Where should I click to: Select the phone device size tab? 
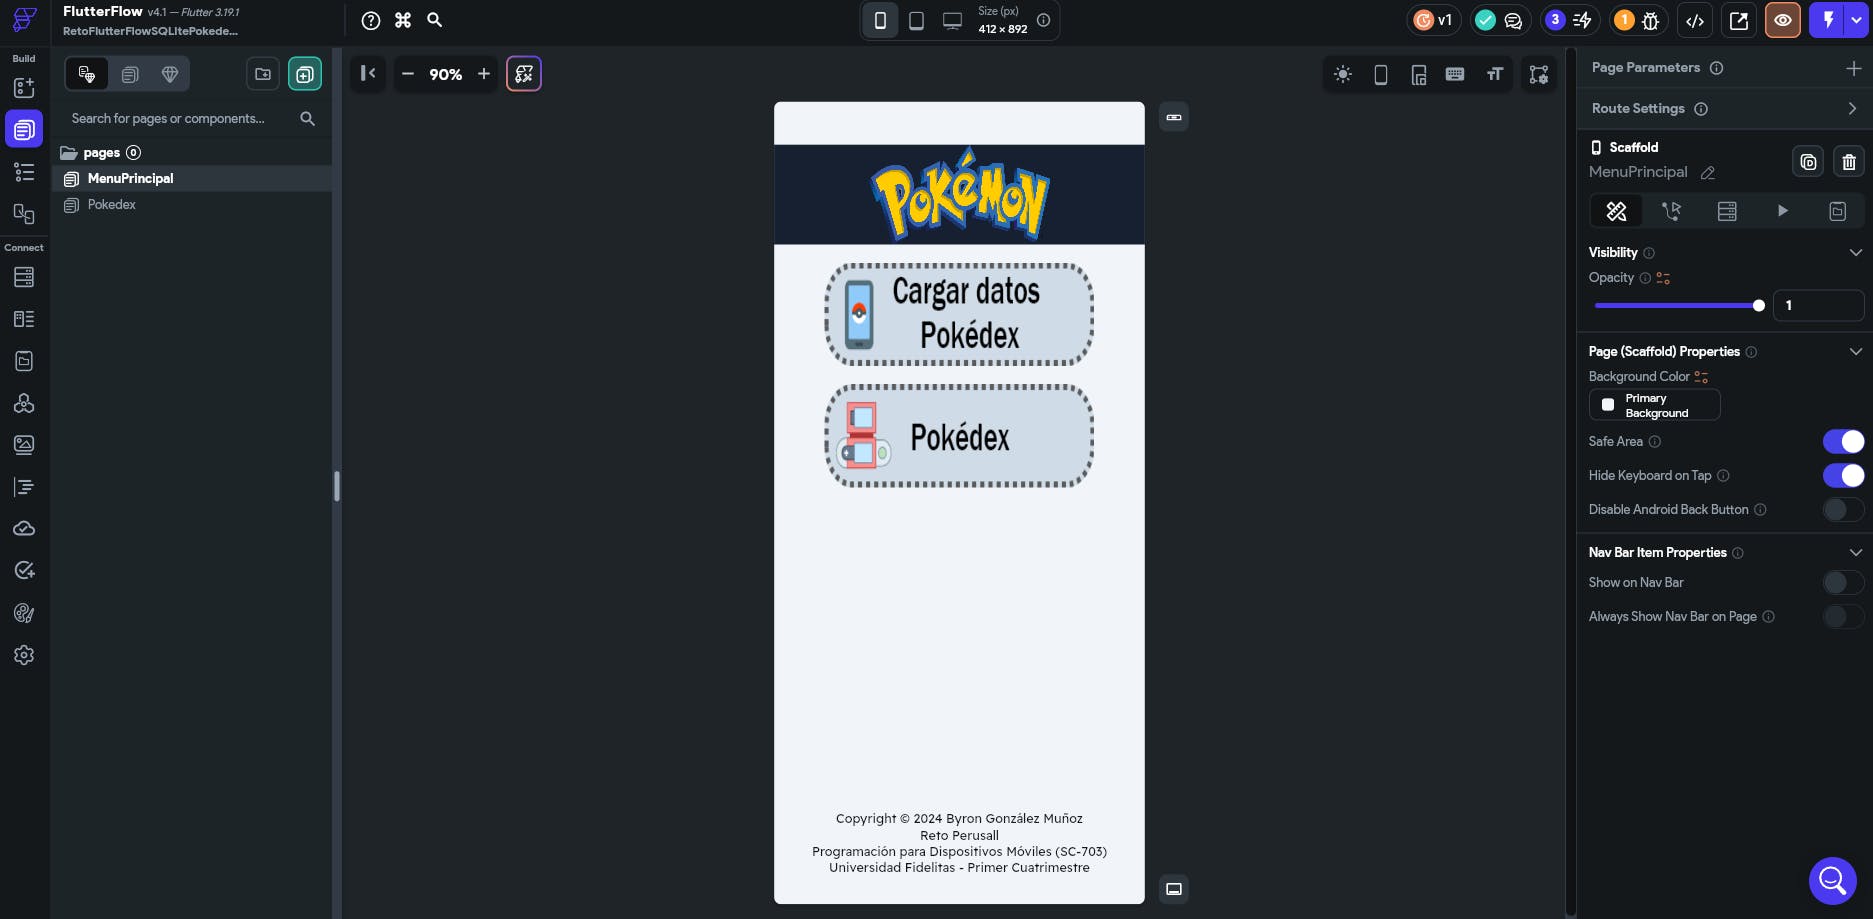(x=880, y=20)
